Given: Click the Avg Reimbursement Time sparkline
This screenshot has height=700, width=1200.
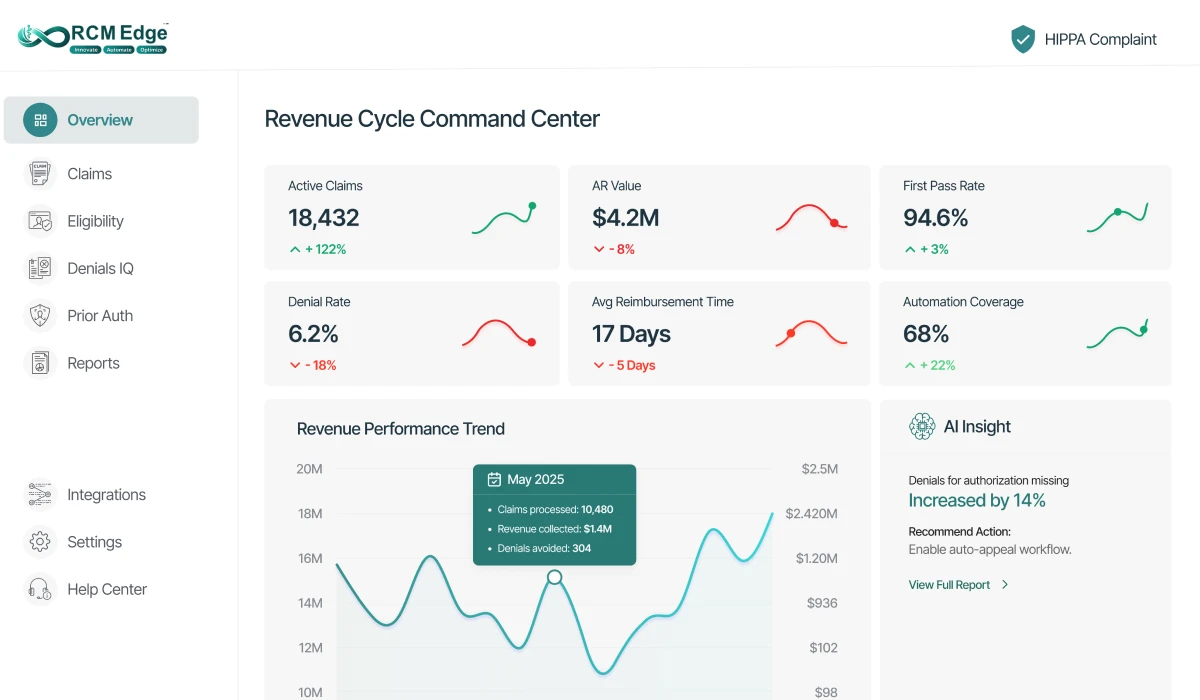Looking at the screenshot, I should pyautogui.click(x=811, y=333).
